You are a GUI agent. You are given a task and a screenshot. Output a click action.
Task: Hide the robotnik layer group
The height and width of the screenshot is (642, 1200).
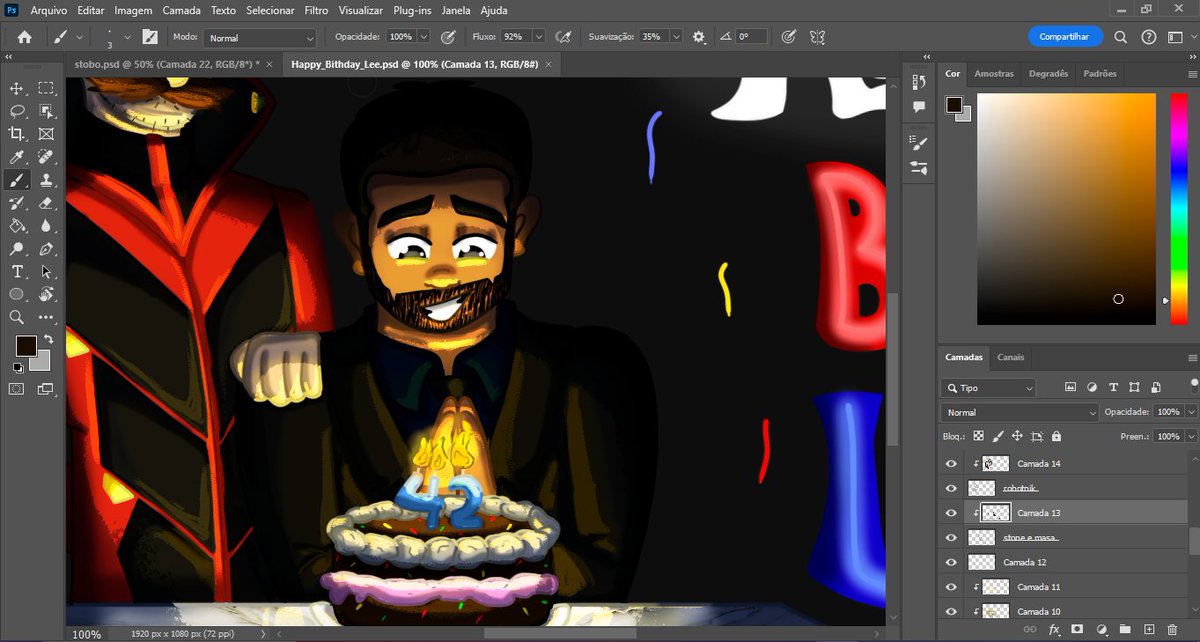(x=951, y=488)
